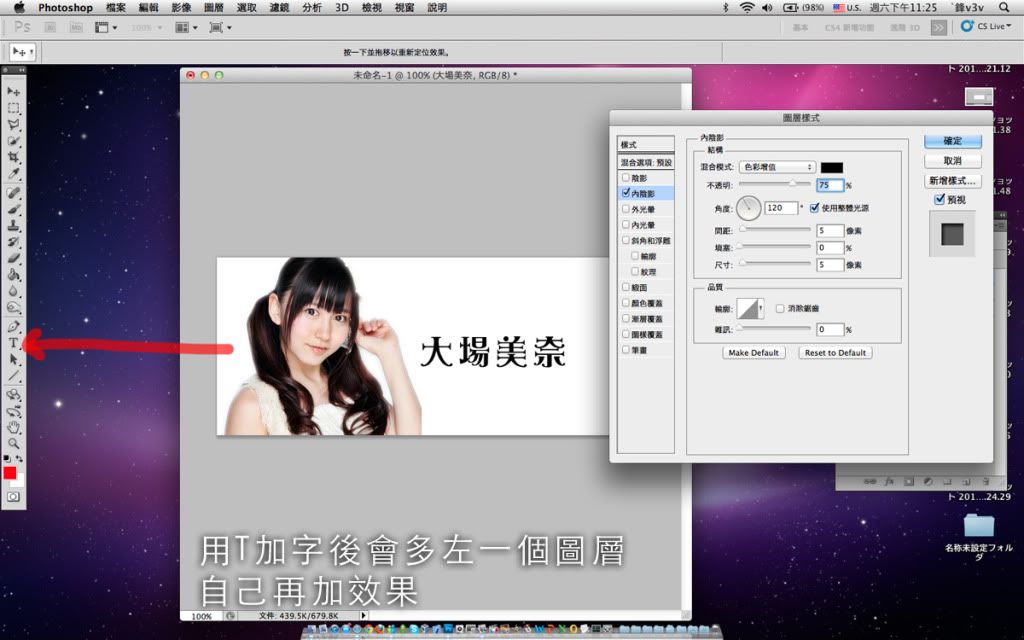Viewport: 1024px width, 640px height.
Task: Open the 混合模式 blend mode dropdown
Action: coord(777,167)
